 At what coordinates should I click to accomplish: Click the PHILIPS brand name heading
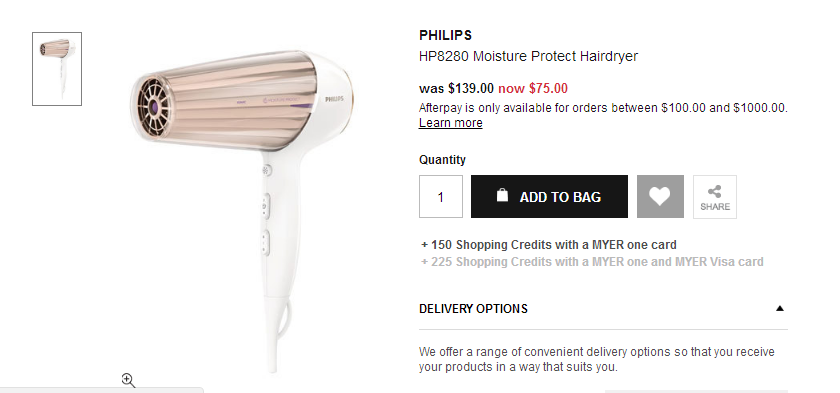pos(445,36)
